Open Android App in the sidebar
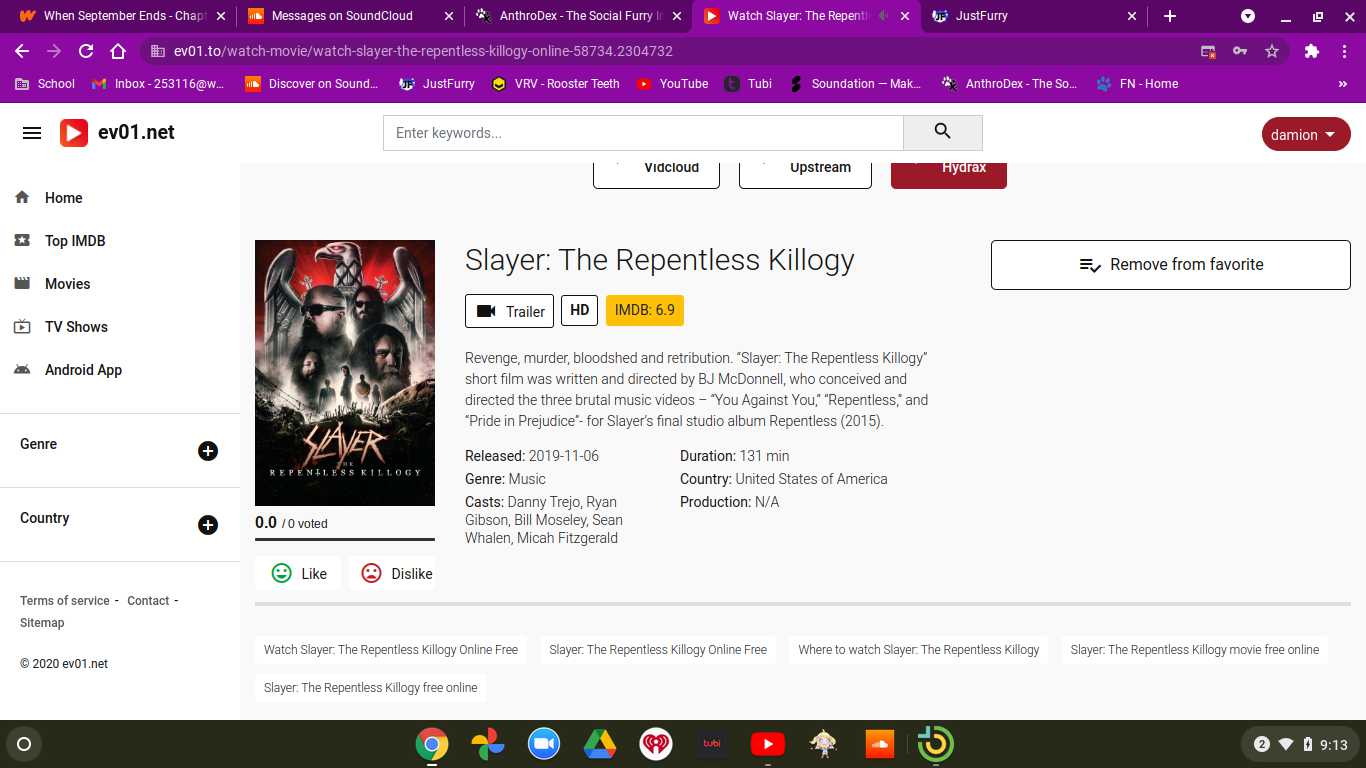The image size is (1366, 768). pyautogui.click(x=83, y=370)
